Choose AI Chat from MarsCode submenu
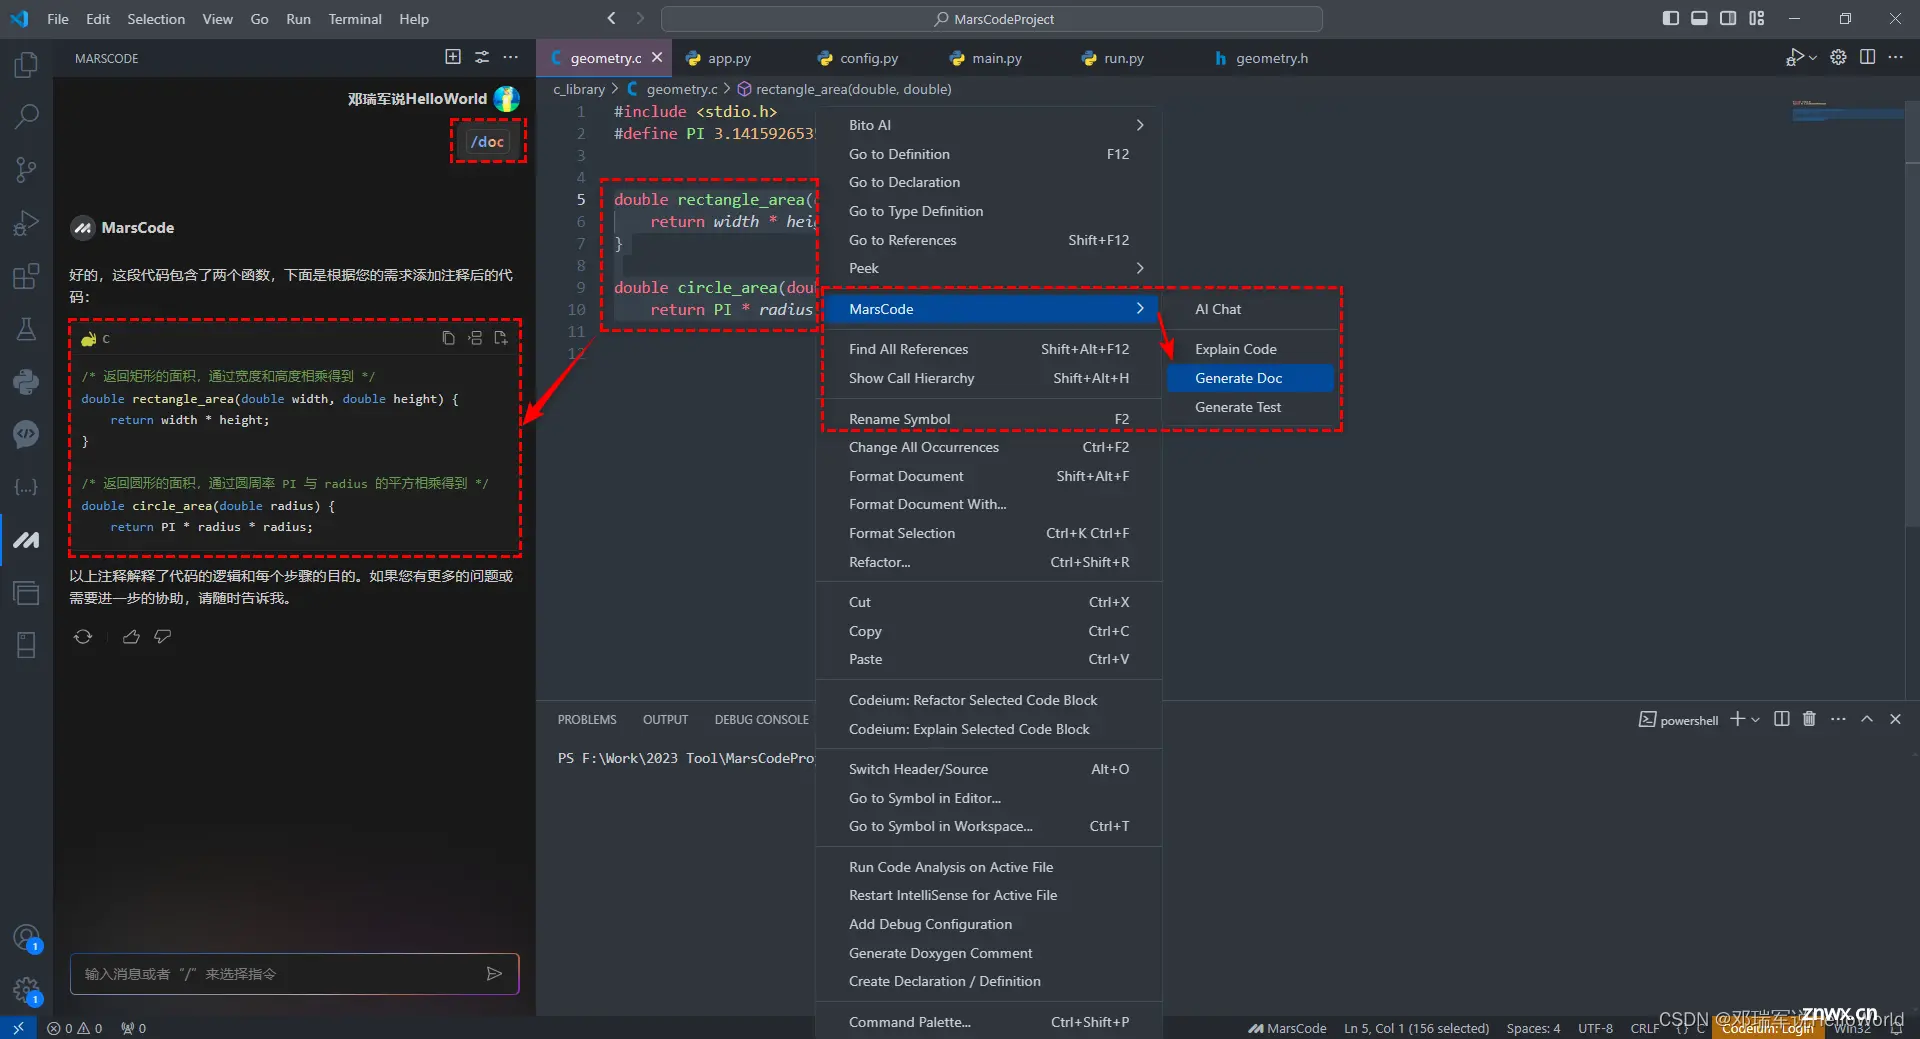 point(1251,309)
